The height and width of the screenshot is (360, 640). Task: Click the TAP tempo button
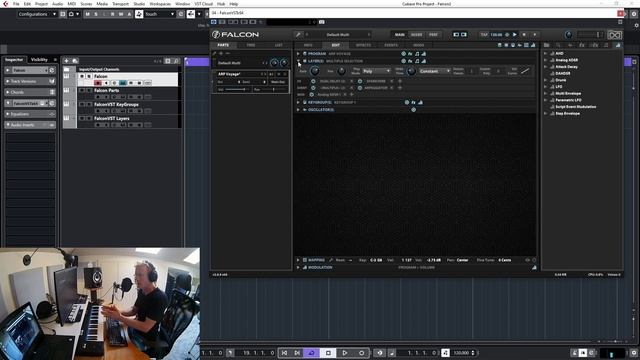[x=484, y=35]
